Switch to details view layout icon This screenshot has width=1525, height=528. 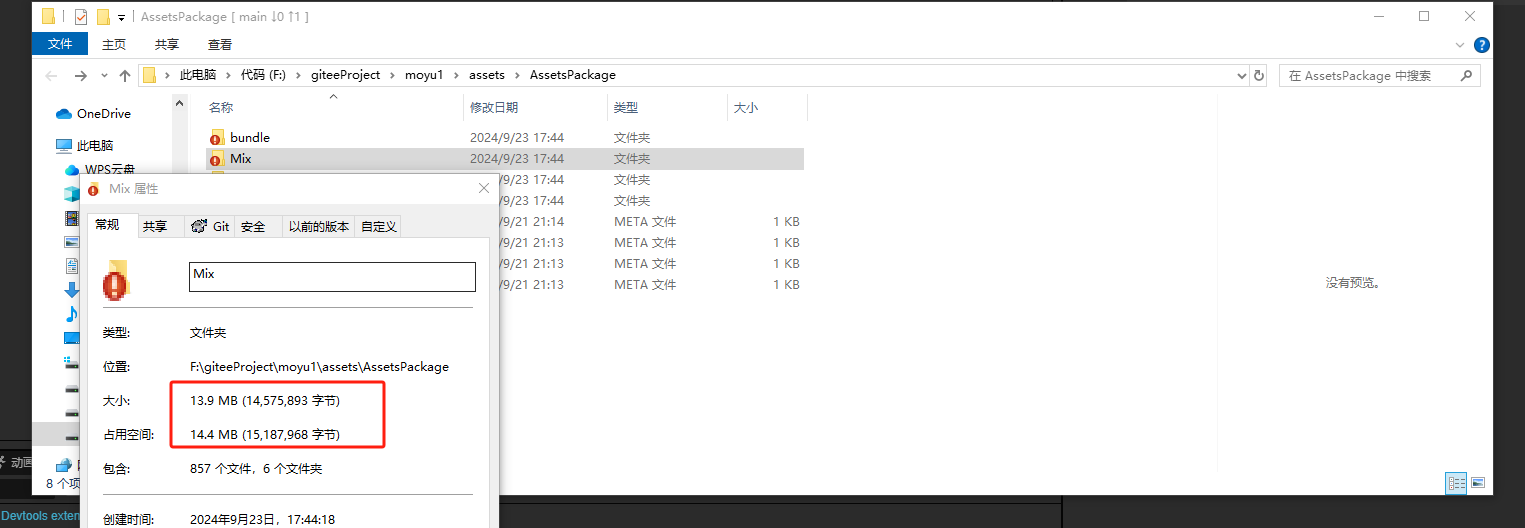point(1456,483)
